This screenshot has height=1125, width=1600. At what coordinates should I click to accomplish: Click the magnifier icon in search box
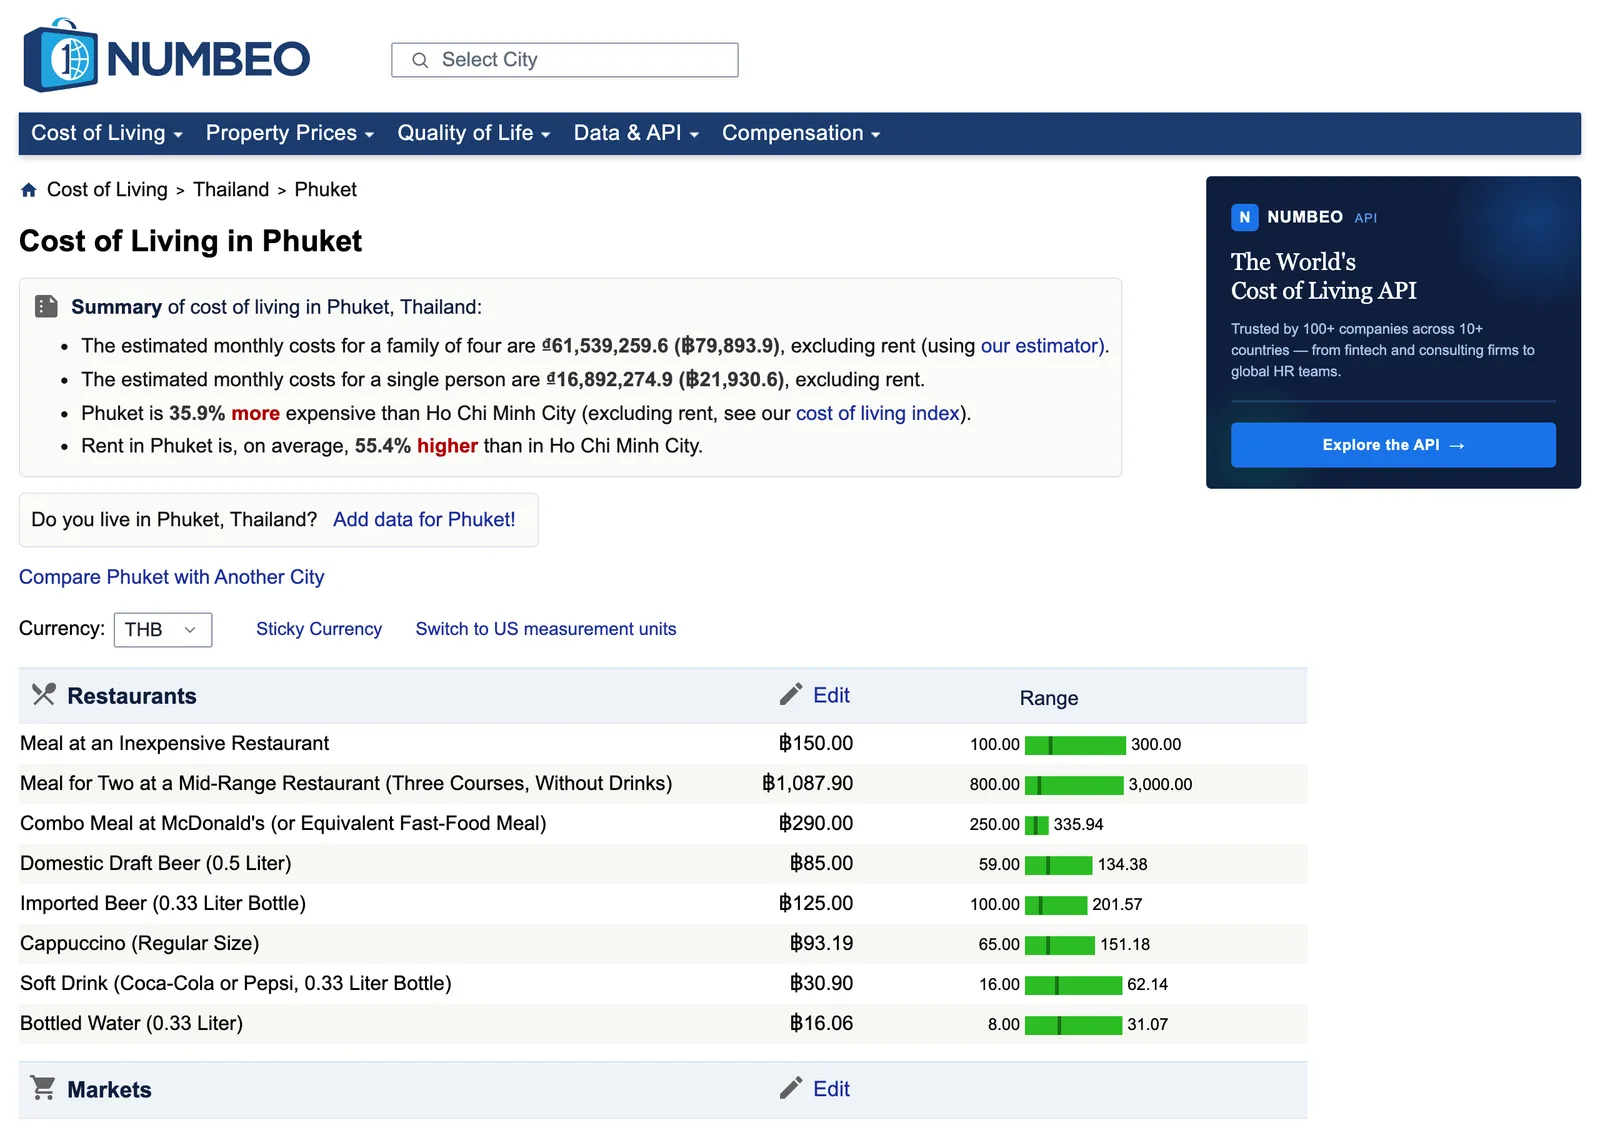pyautogui.click(x=420, y=60)
